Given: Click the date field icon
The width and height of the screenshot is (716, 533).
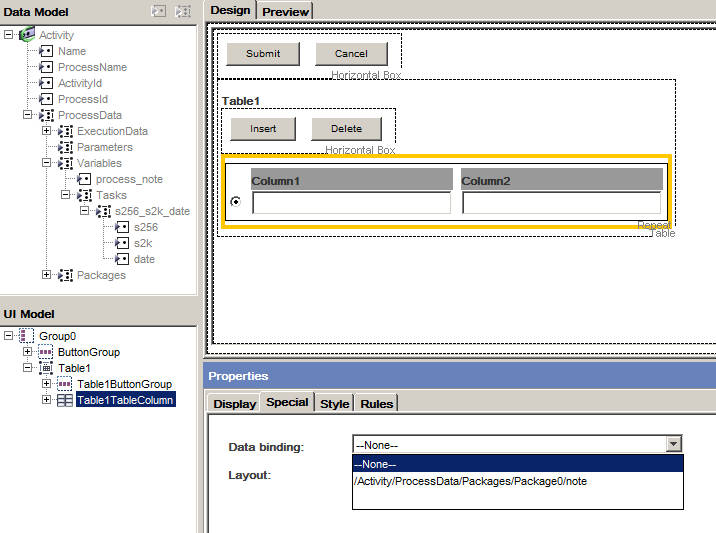Looking at the screenshot, I should (122, 259).
